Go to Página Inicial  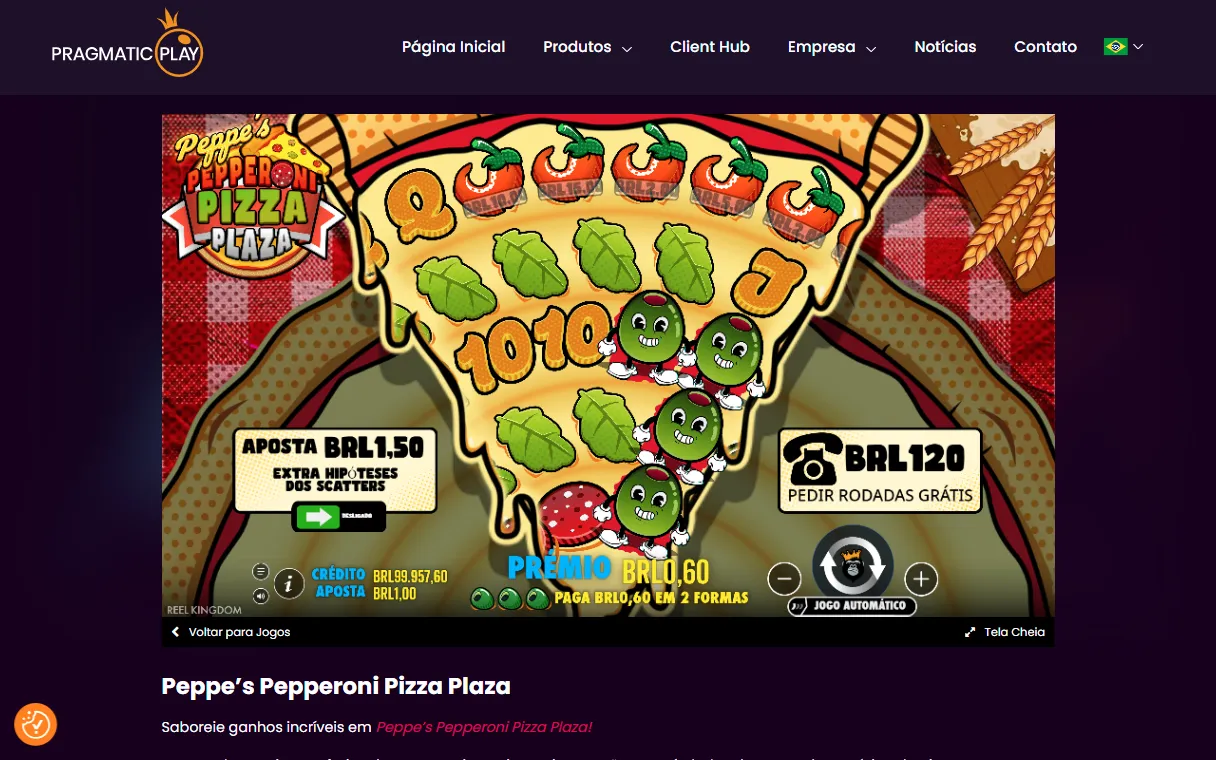coord(453,47)
